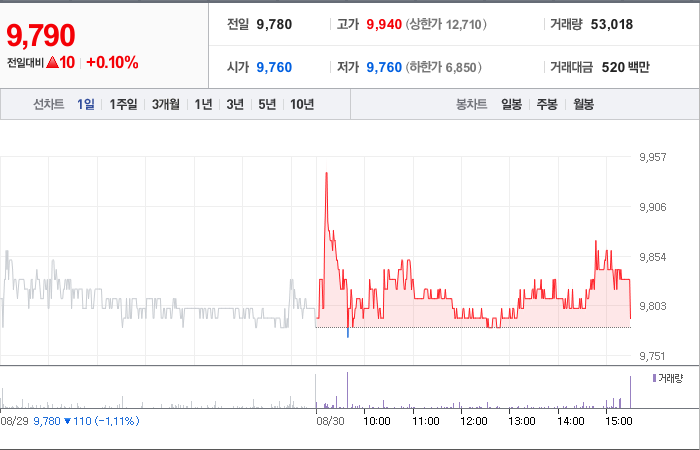The width and height of the screenshot is (700, 450).
Task: Click the 거래량 value 53,018
Action: pyautogui.click(x=612, y=24)
